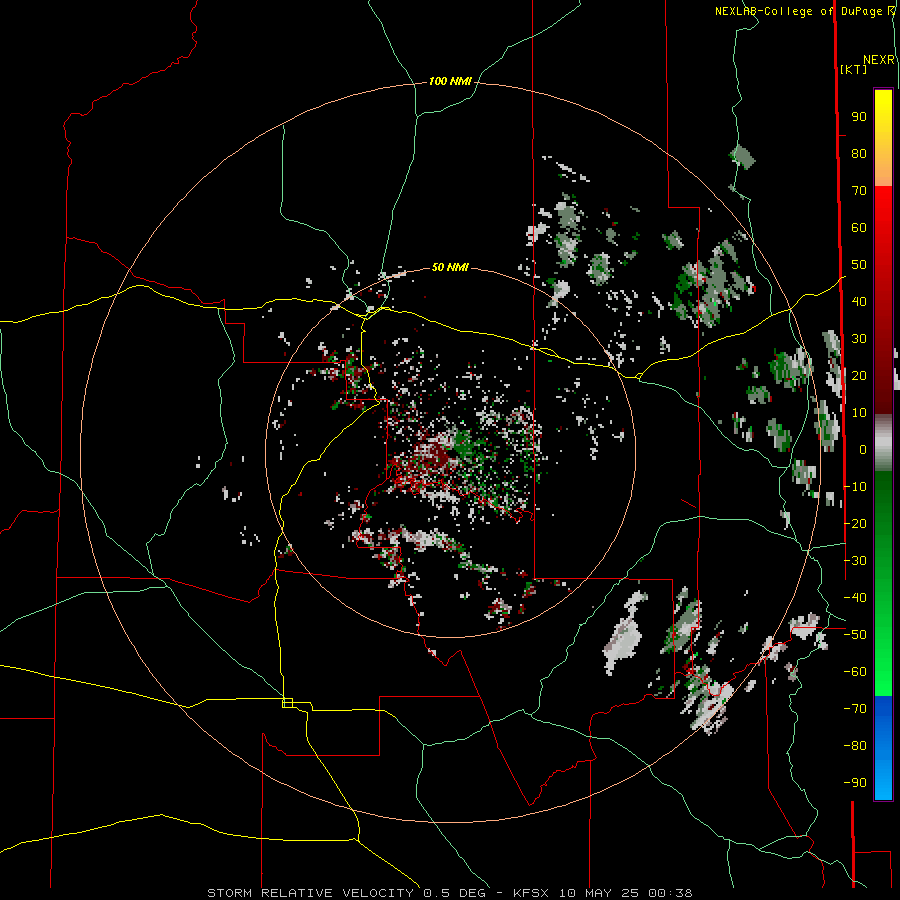Select the 80 value on velocity scale
Viewport: 900px width, 900px height.
859,154
